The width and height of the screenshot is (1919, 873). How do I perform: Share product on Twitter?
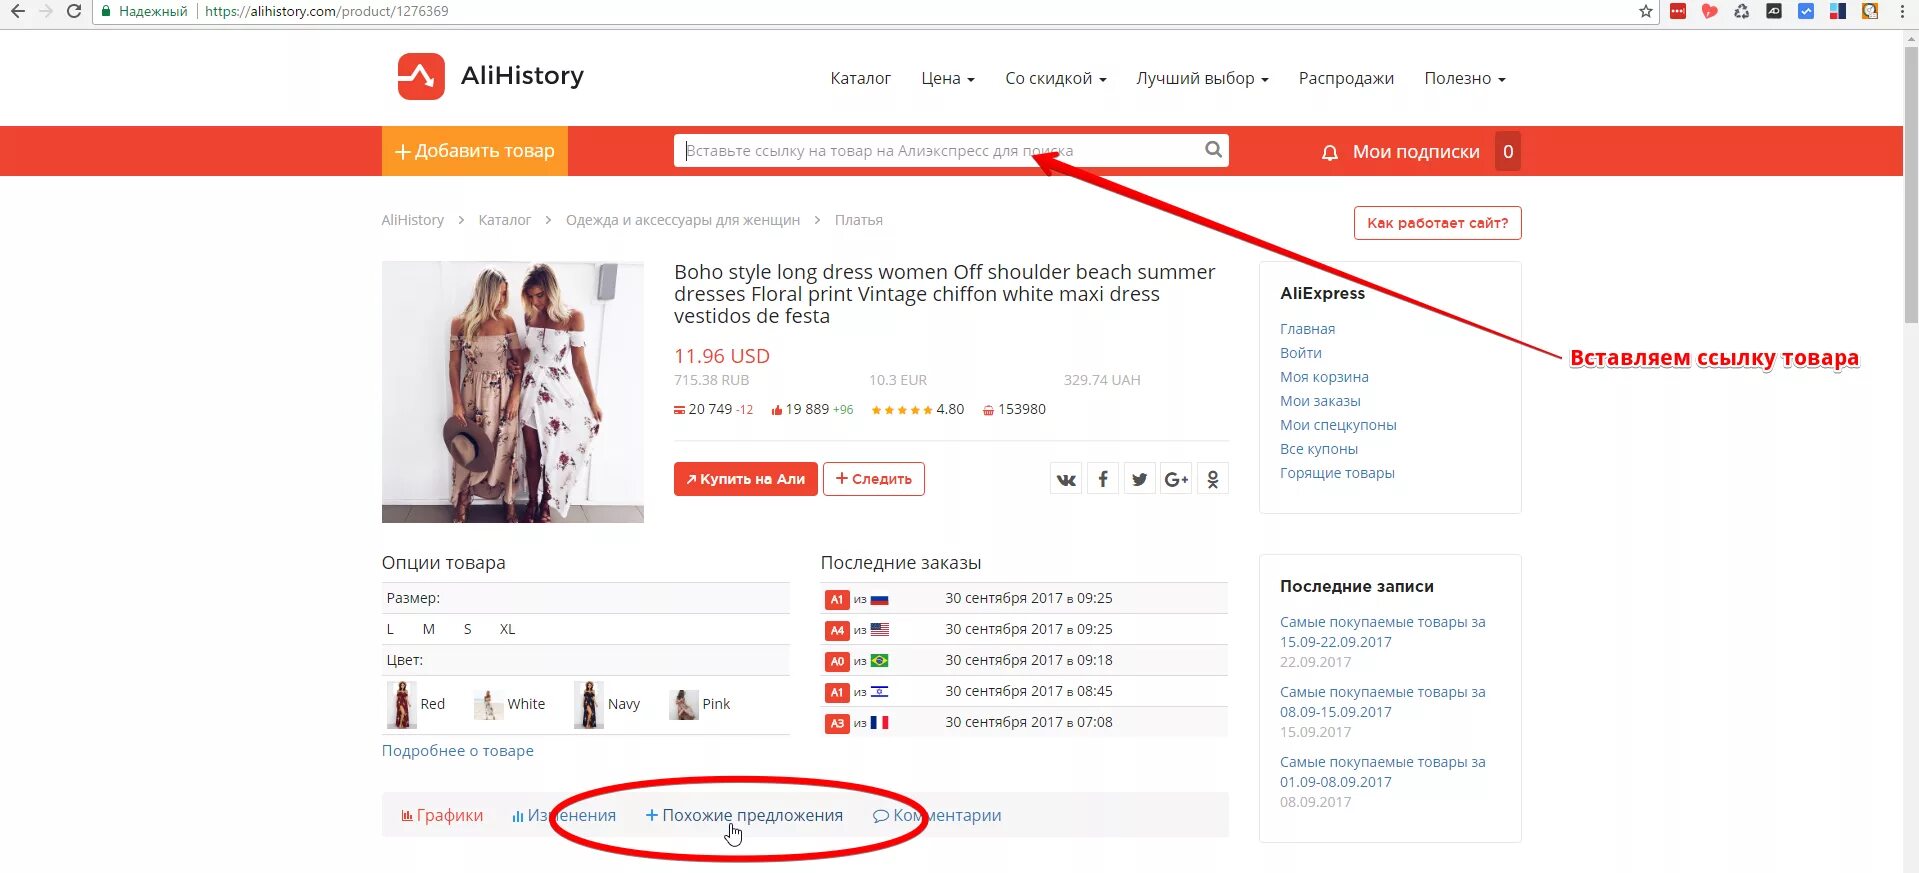[x=1139, y=479]
